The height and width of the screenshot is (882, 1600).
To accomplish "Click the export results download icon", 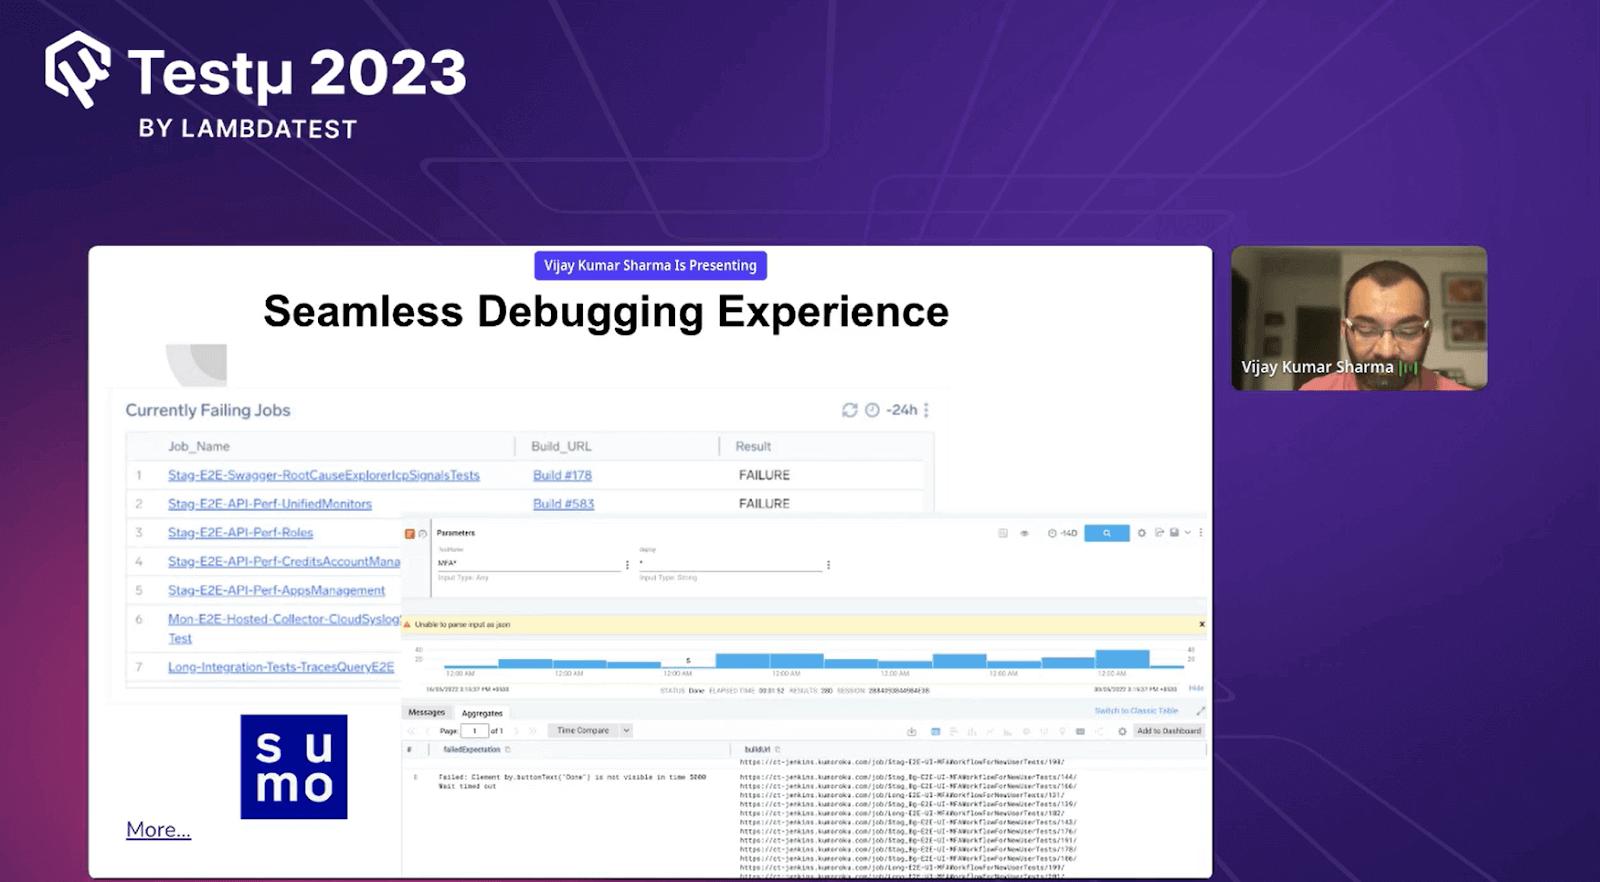I will pyautogui.click(x=911, y=732).
